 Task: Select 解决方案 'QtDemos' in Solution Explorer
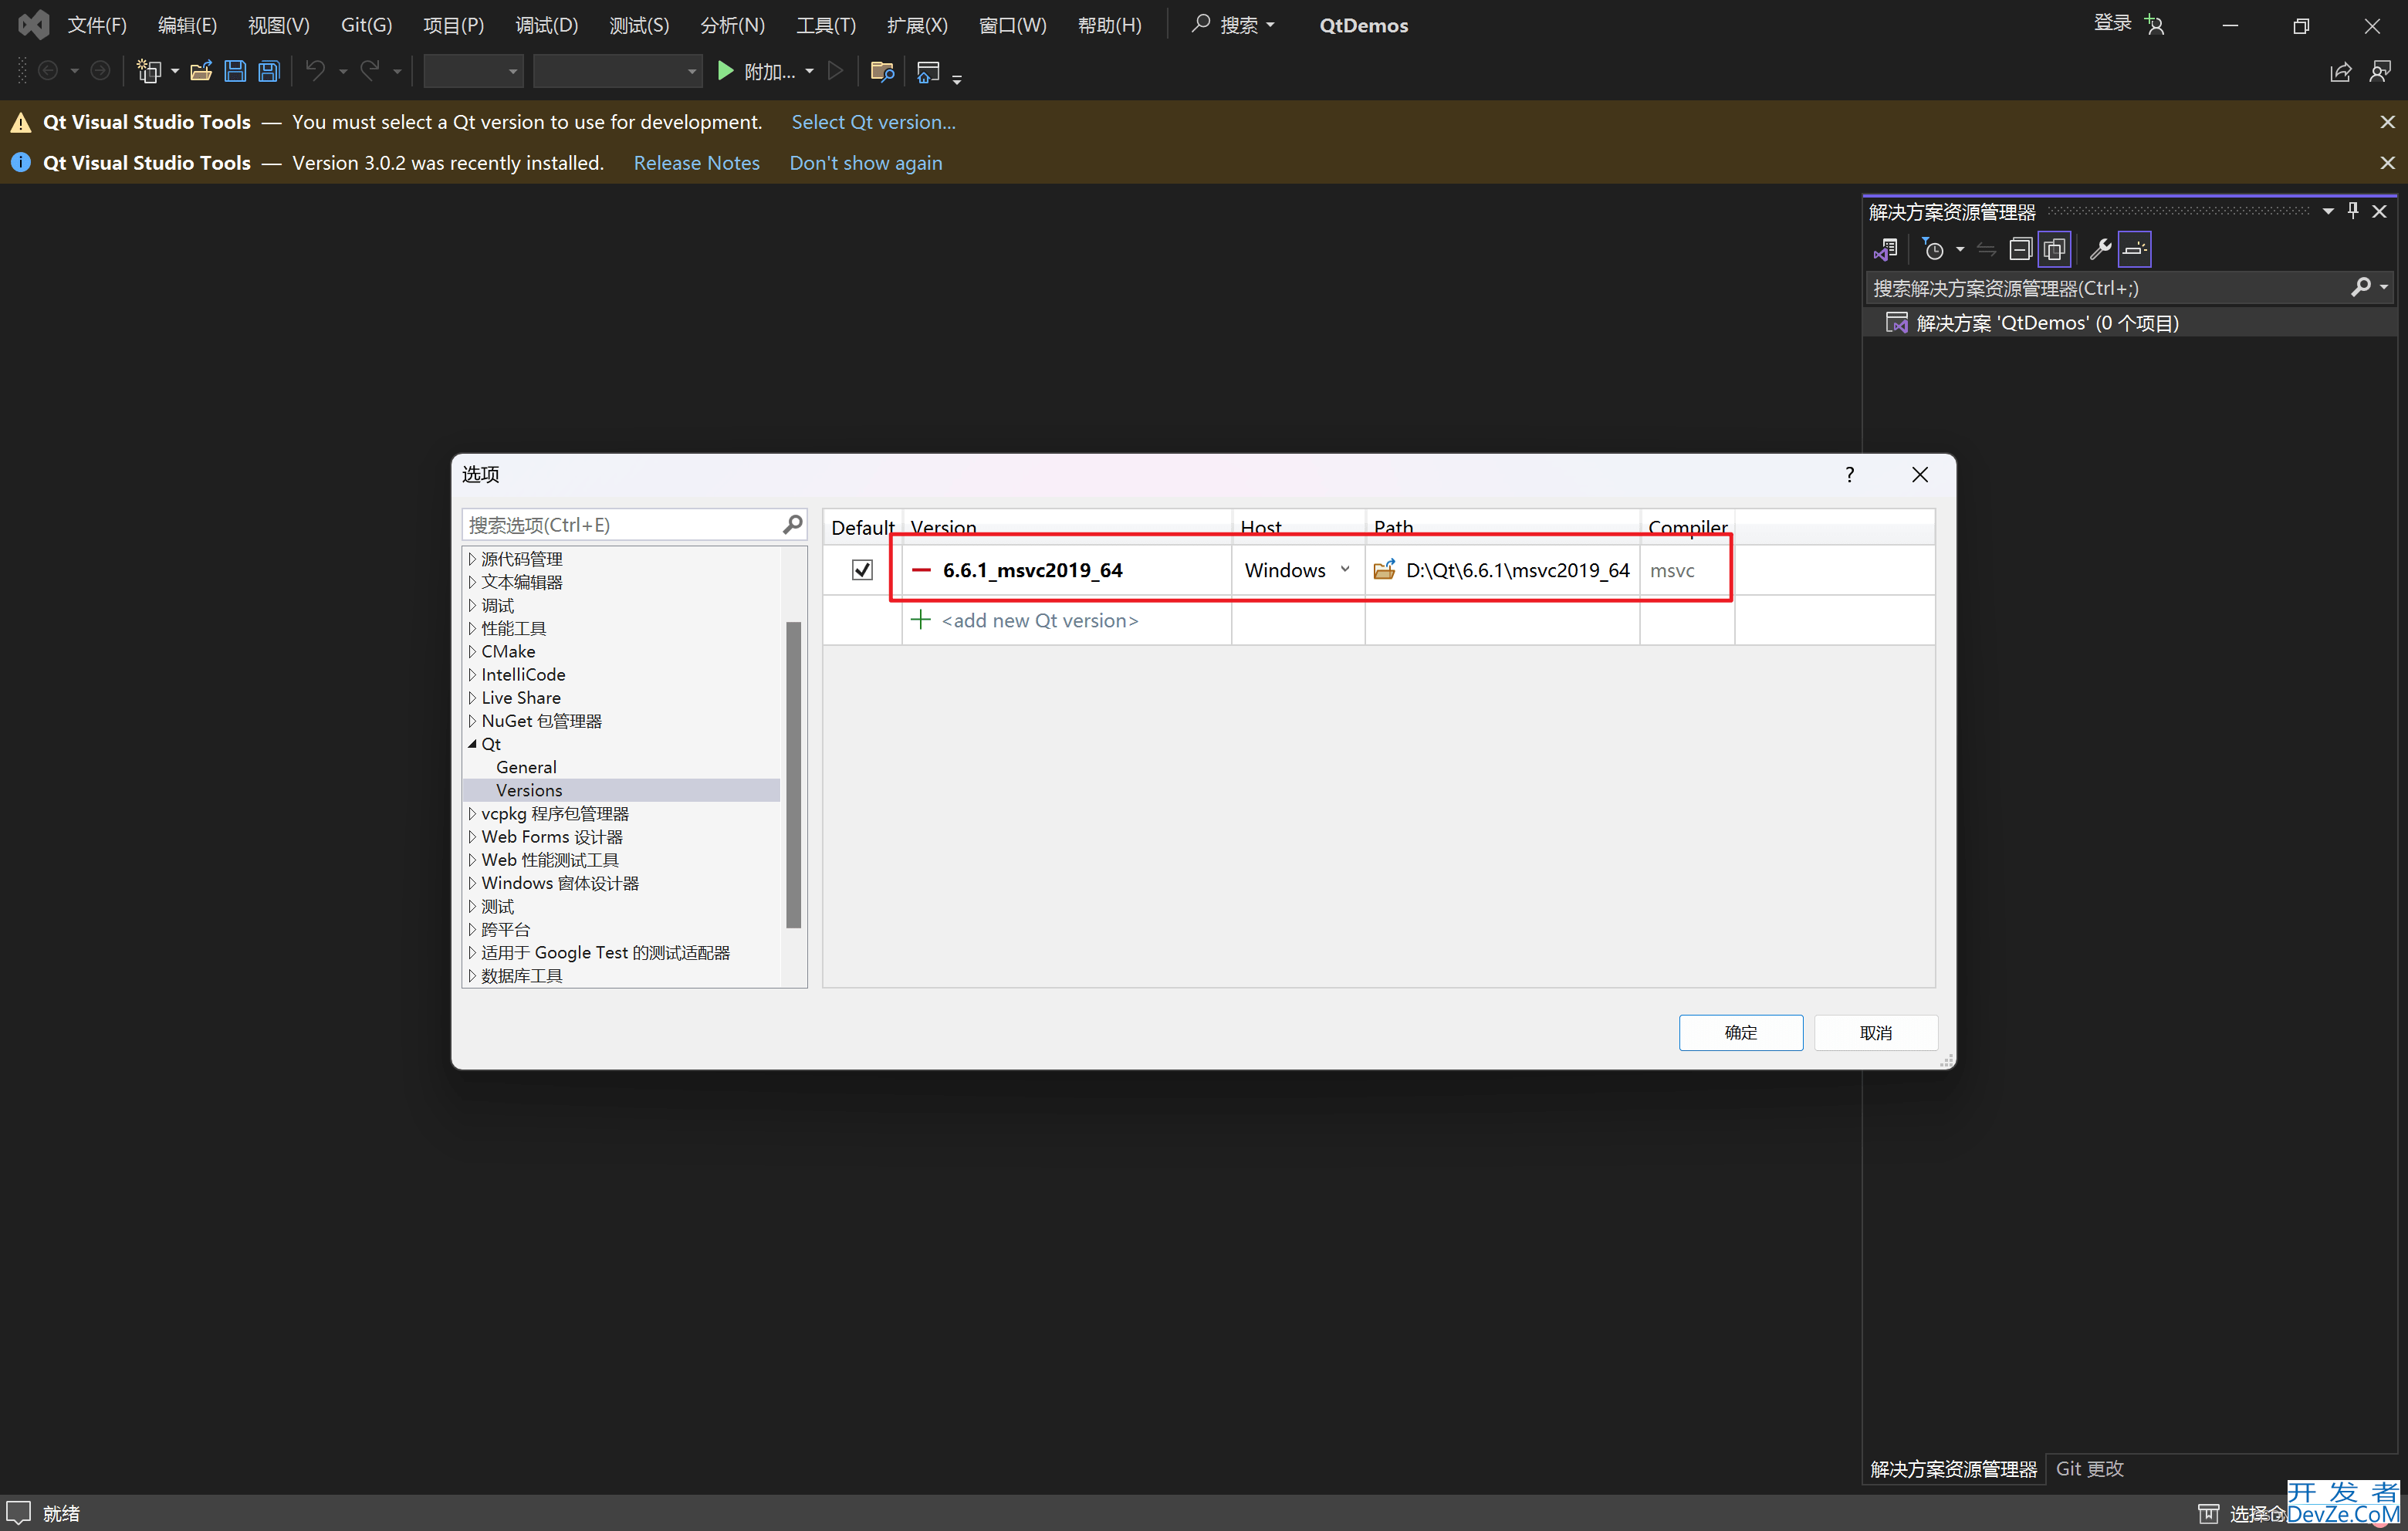(x=2046, y=323)
